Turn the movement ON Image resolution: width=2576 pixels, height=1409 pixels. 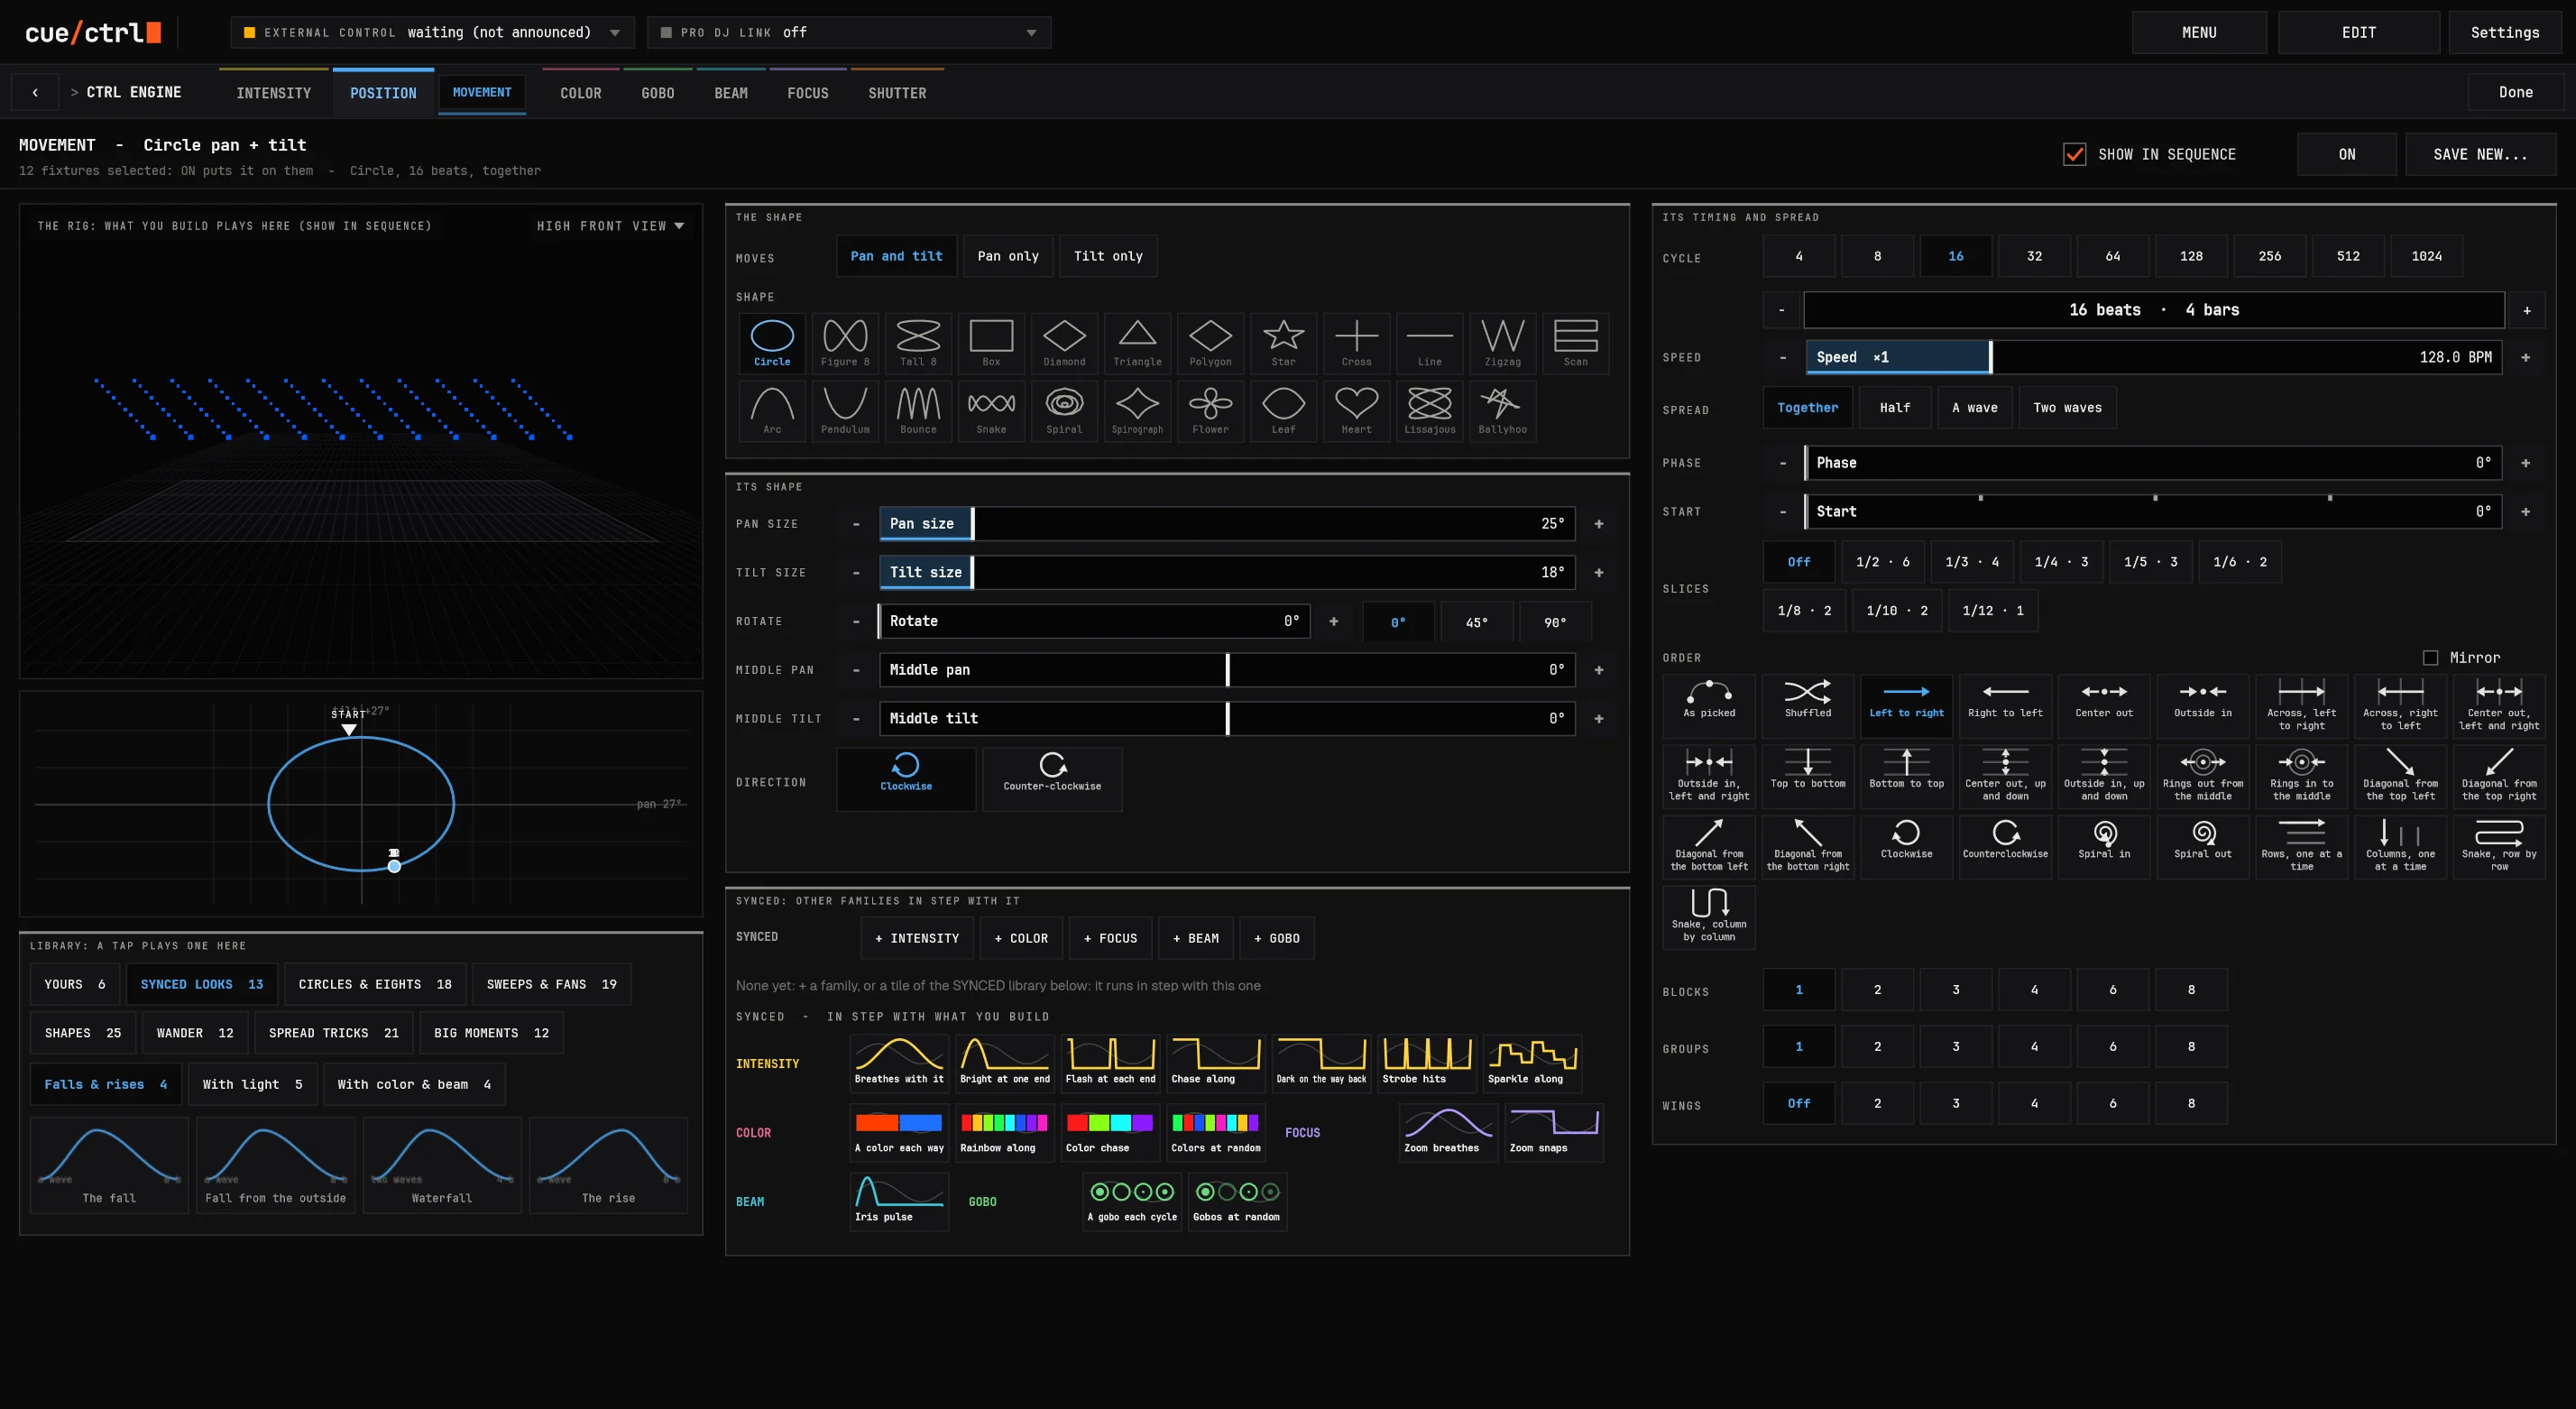[x=2346, y=154]
